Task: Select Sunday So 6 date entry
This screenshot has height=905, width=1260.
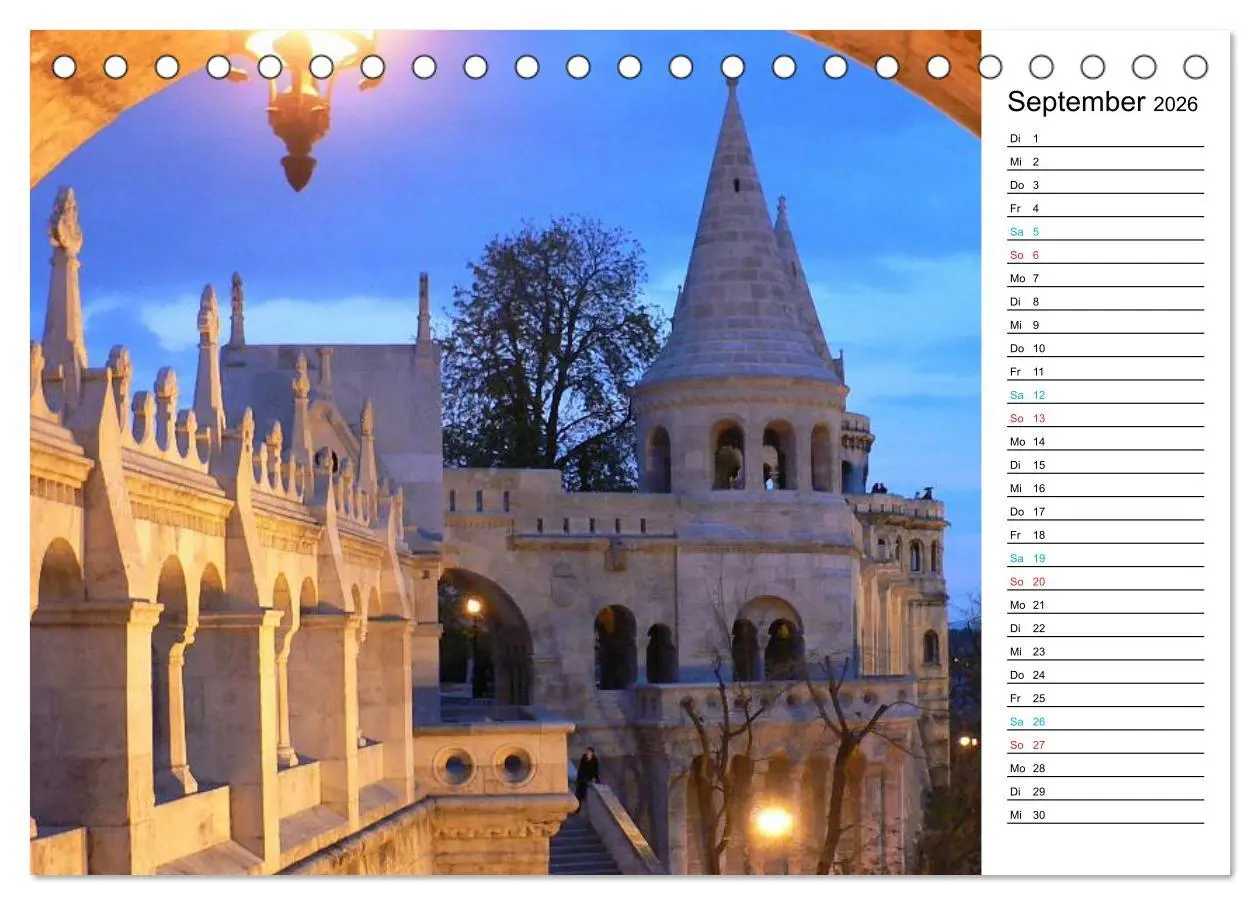Action: coord(1105,255)
